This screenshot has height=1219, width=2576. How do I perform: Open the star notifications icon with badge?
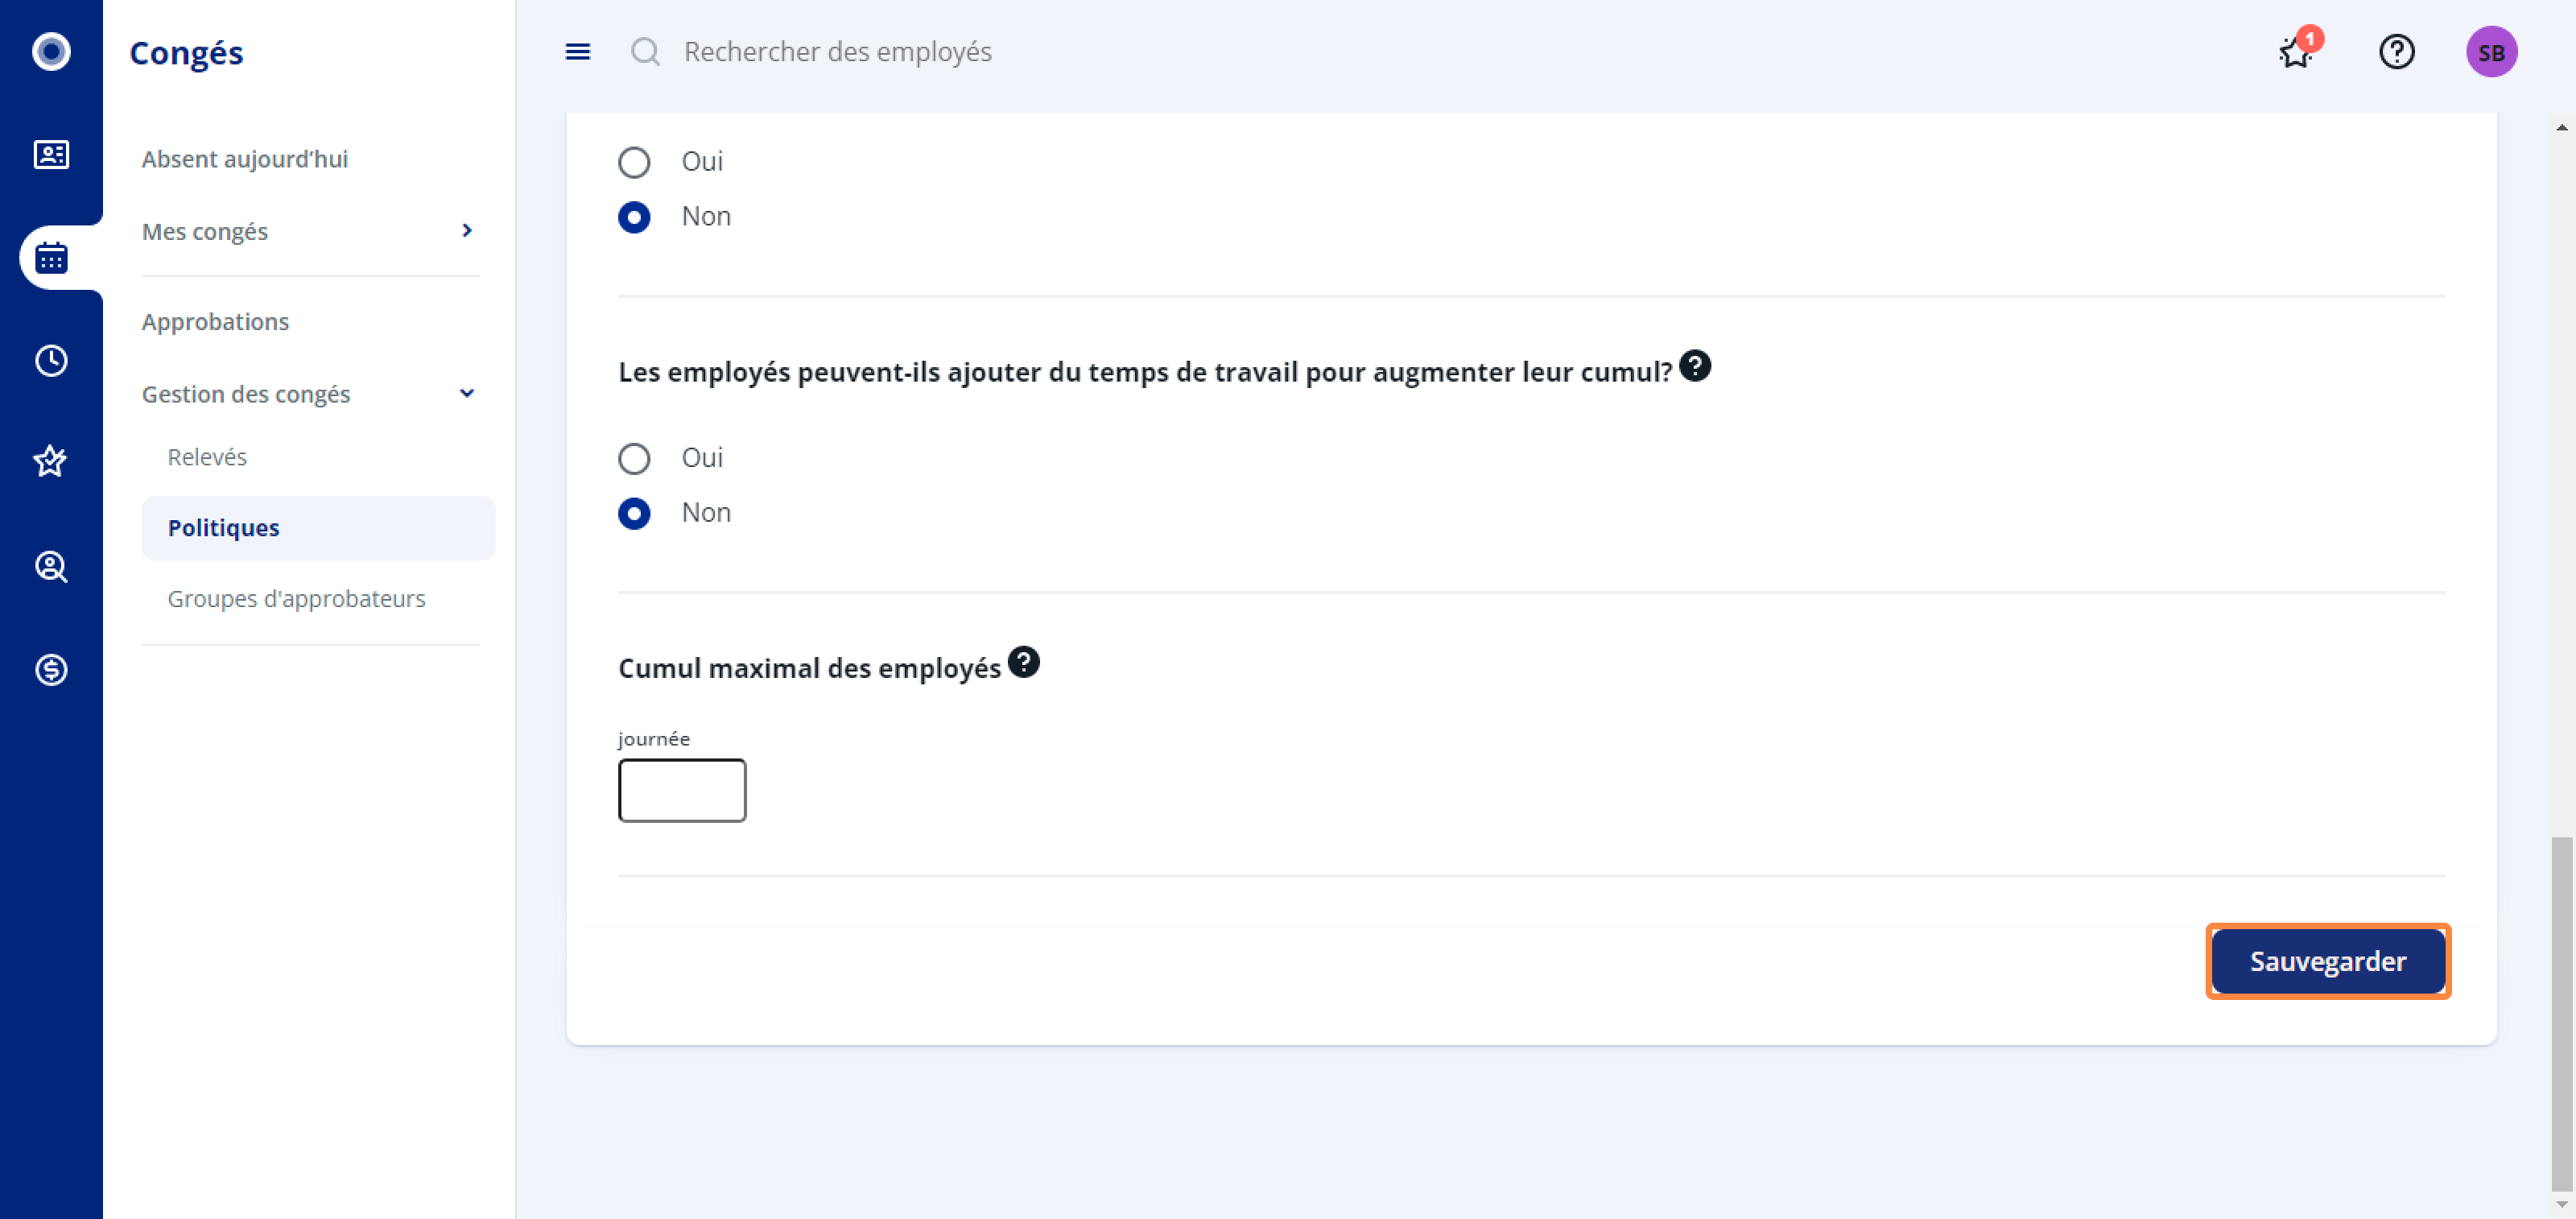click(2296, 52)
